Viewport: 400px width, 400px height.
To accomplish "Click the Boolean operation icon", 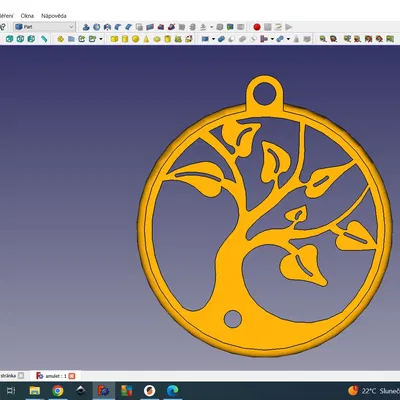I will (221, 39).
